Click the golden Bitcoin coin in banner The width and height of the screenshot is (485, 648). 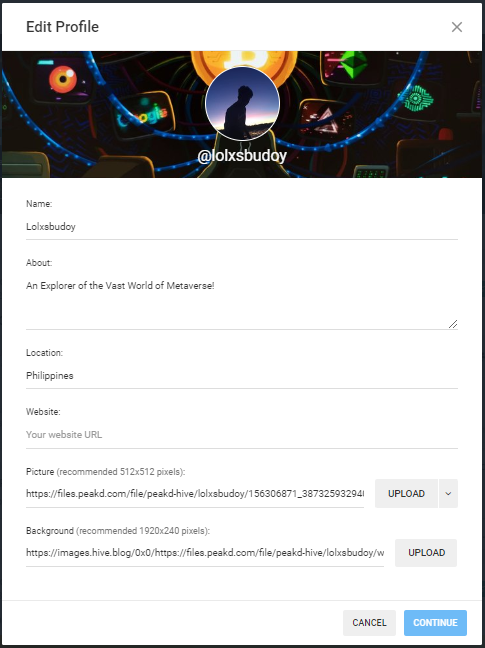(x=244, y=60)
